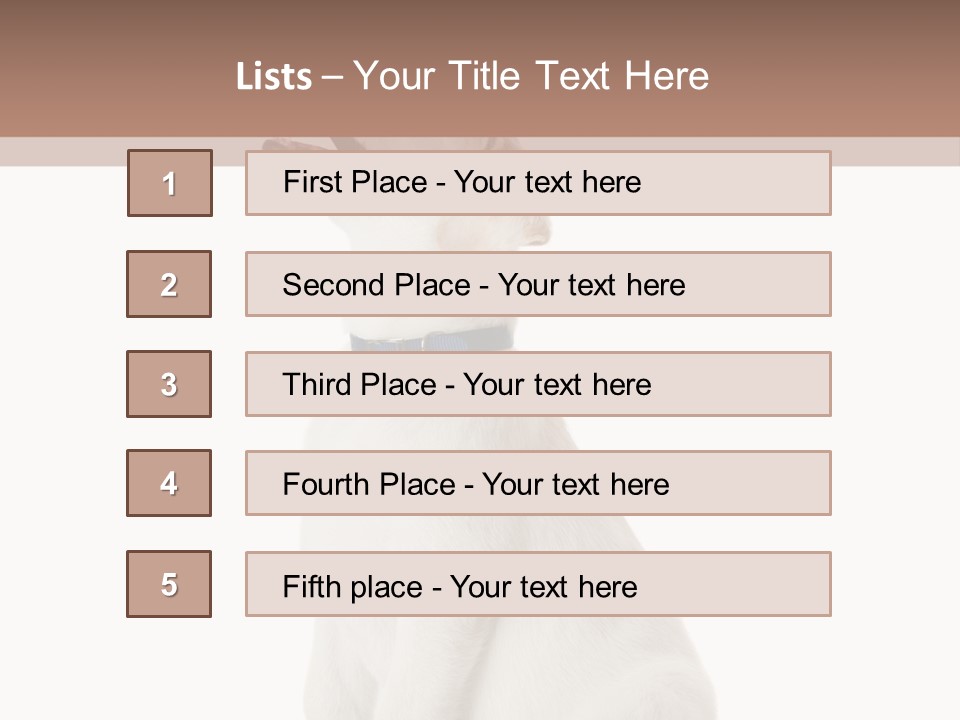
Task: Click the 'Fifth place - Your text here' box
Action: click(x=538, y=584)
